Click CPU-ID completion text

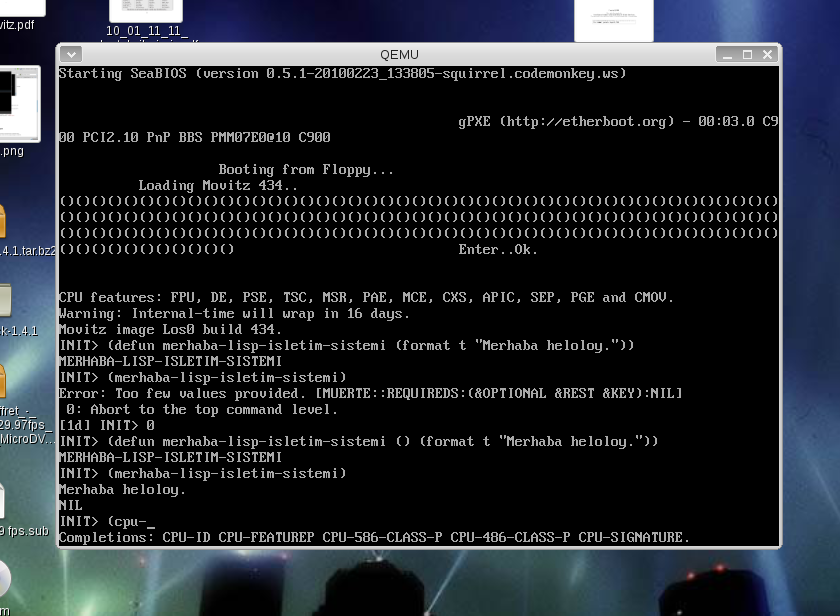tap(186, 537)
